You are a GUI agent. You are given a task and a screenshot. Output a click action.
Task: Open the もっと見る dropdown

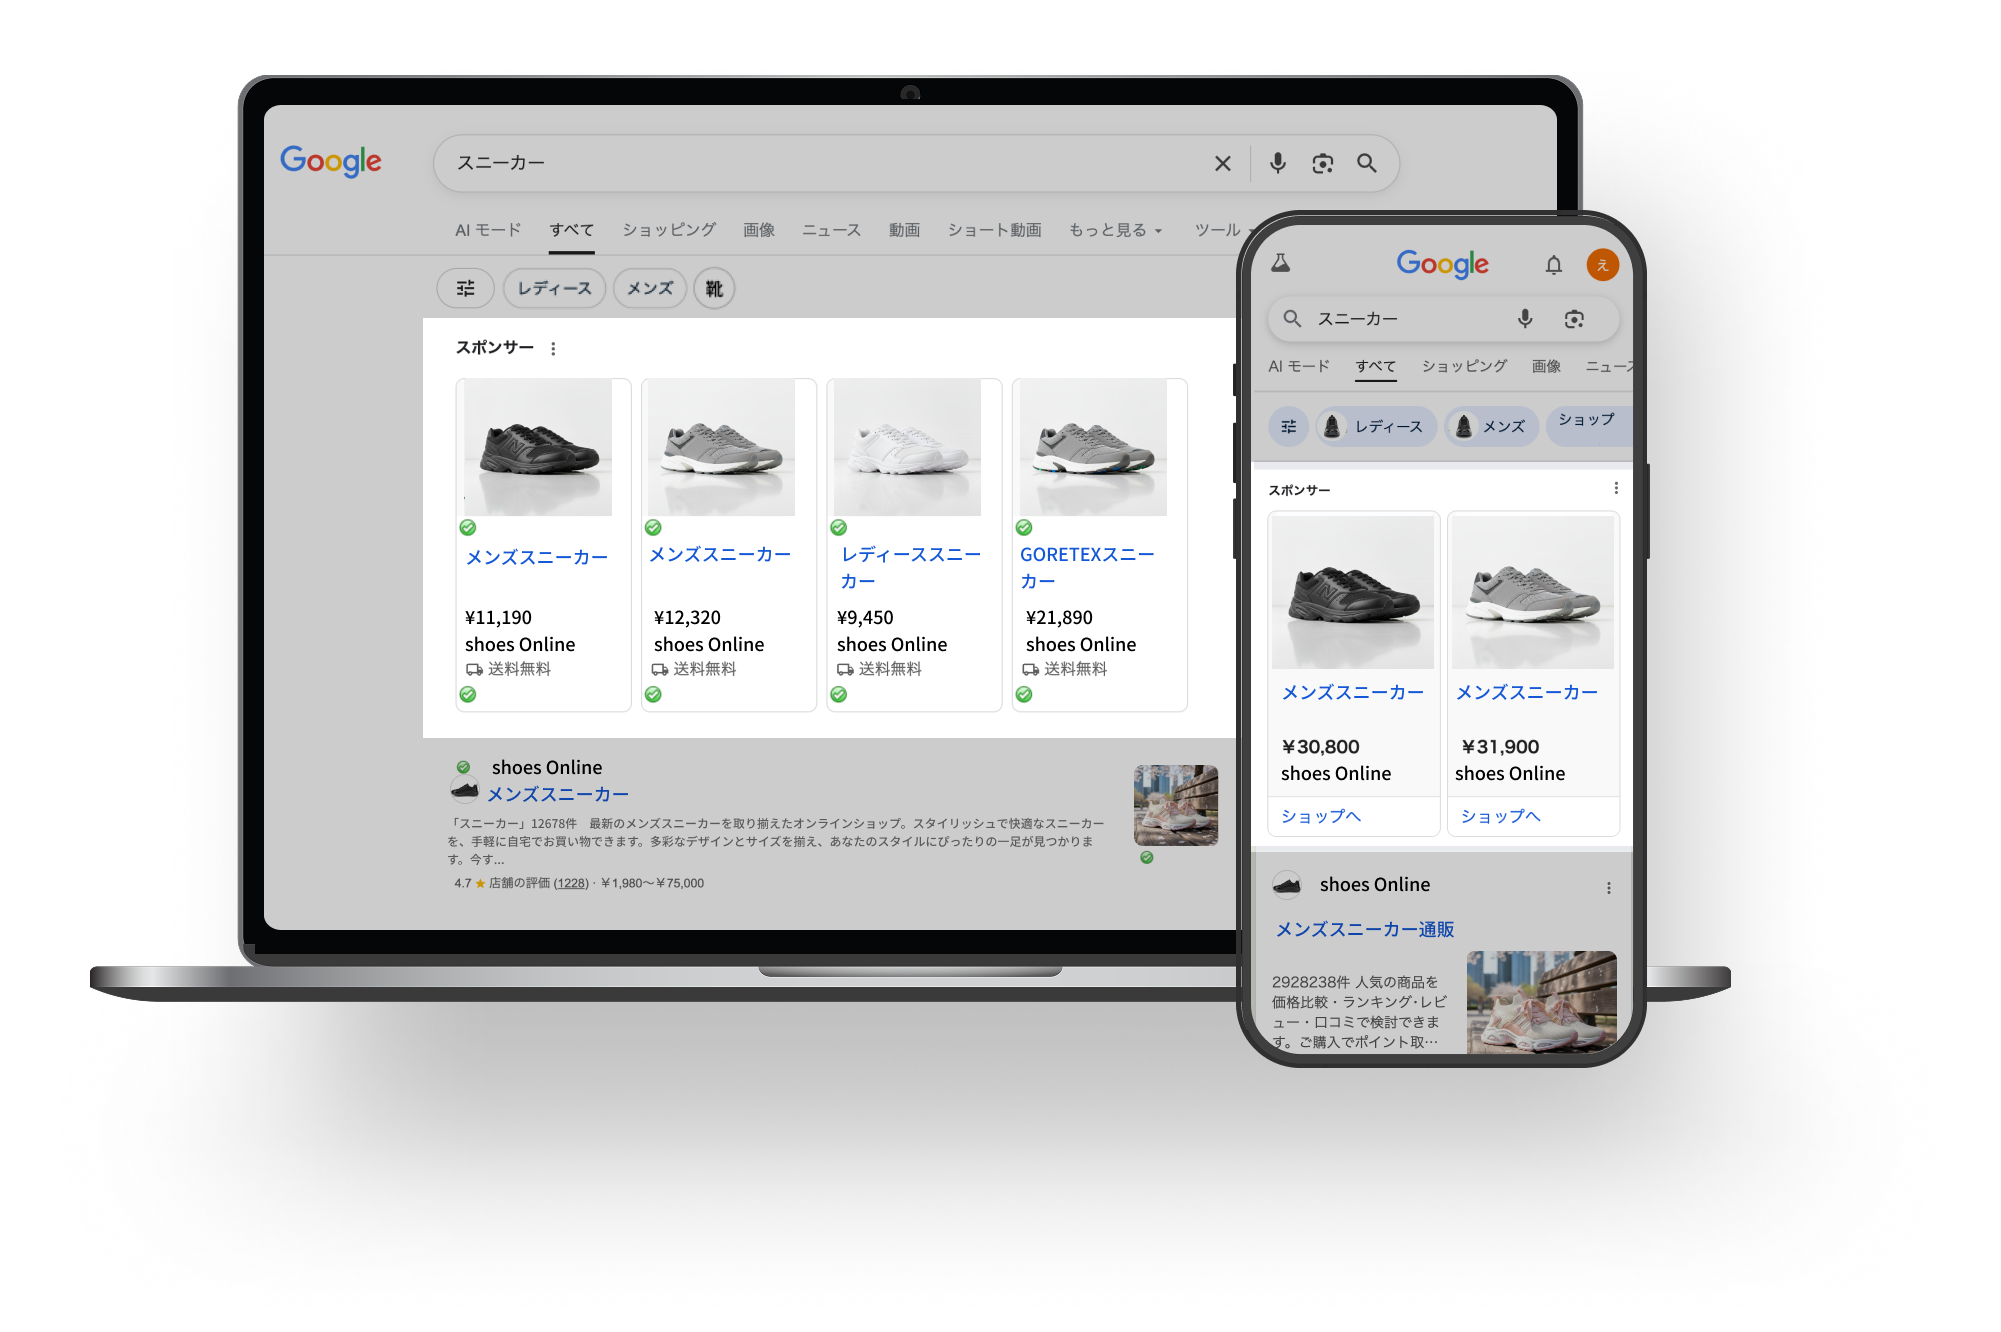click(1113, 229)
